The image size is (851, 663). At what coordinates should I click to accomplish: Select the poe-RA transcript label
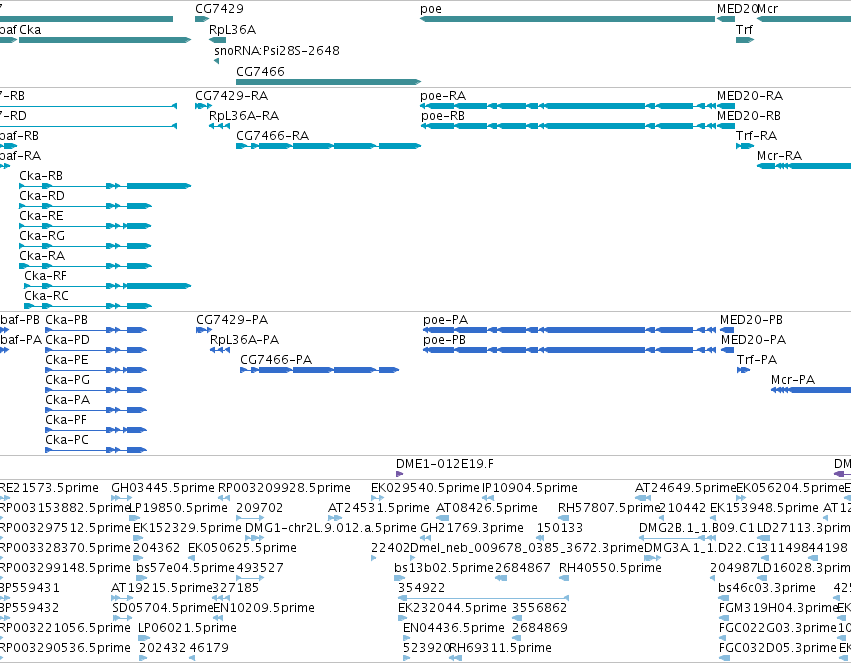coord(443,96)
